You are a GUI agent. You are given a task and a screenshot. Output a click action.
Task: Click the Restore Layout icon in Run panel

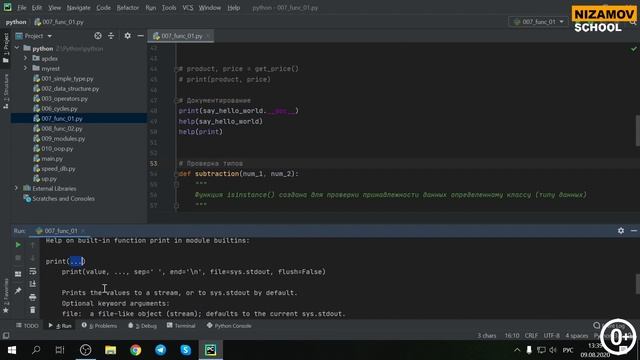[x=18, y=274]
